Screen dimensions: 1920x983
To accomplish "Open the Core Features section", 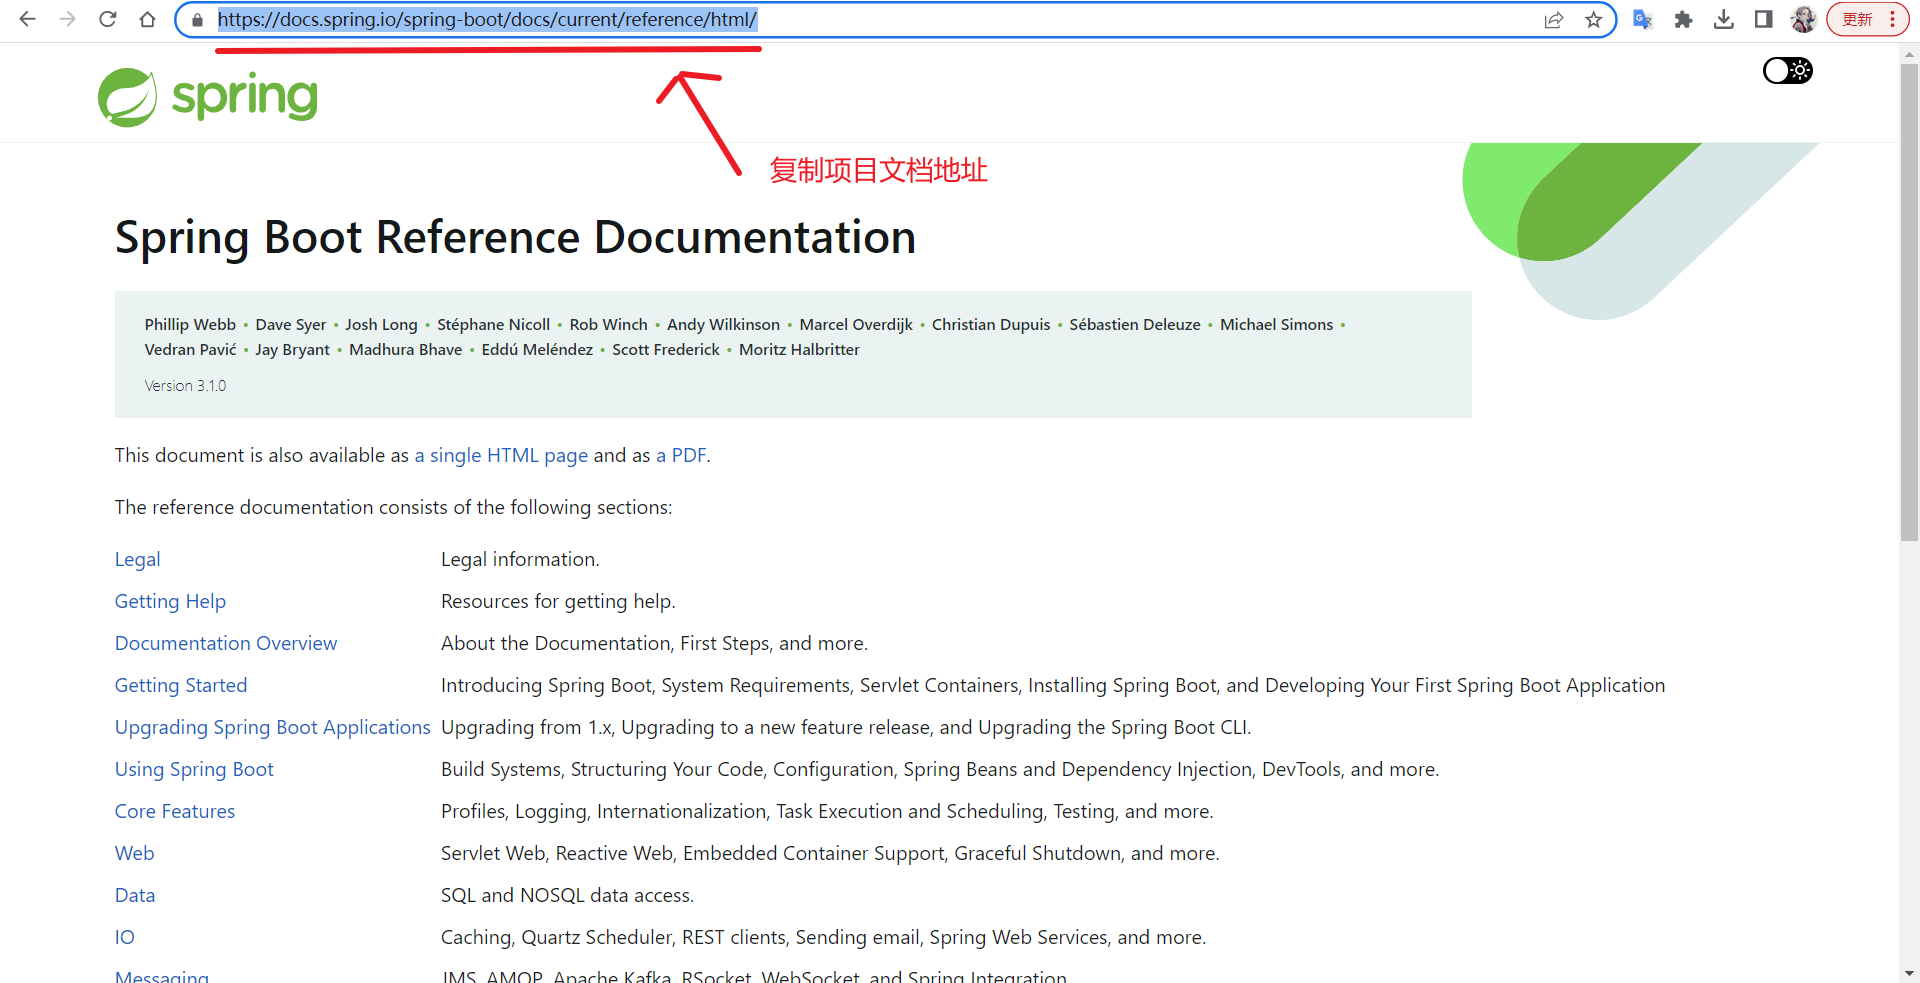I will [x=175, y=811].
